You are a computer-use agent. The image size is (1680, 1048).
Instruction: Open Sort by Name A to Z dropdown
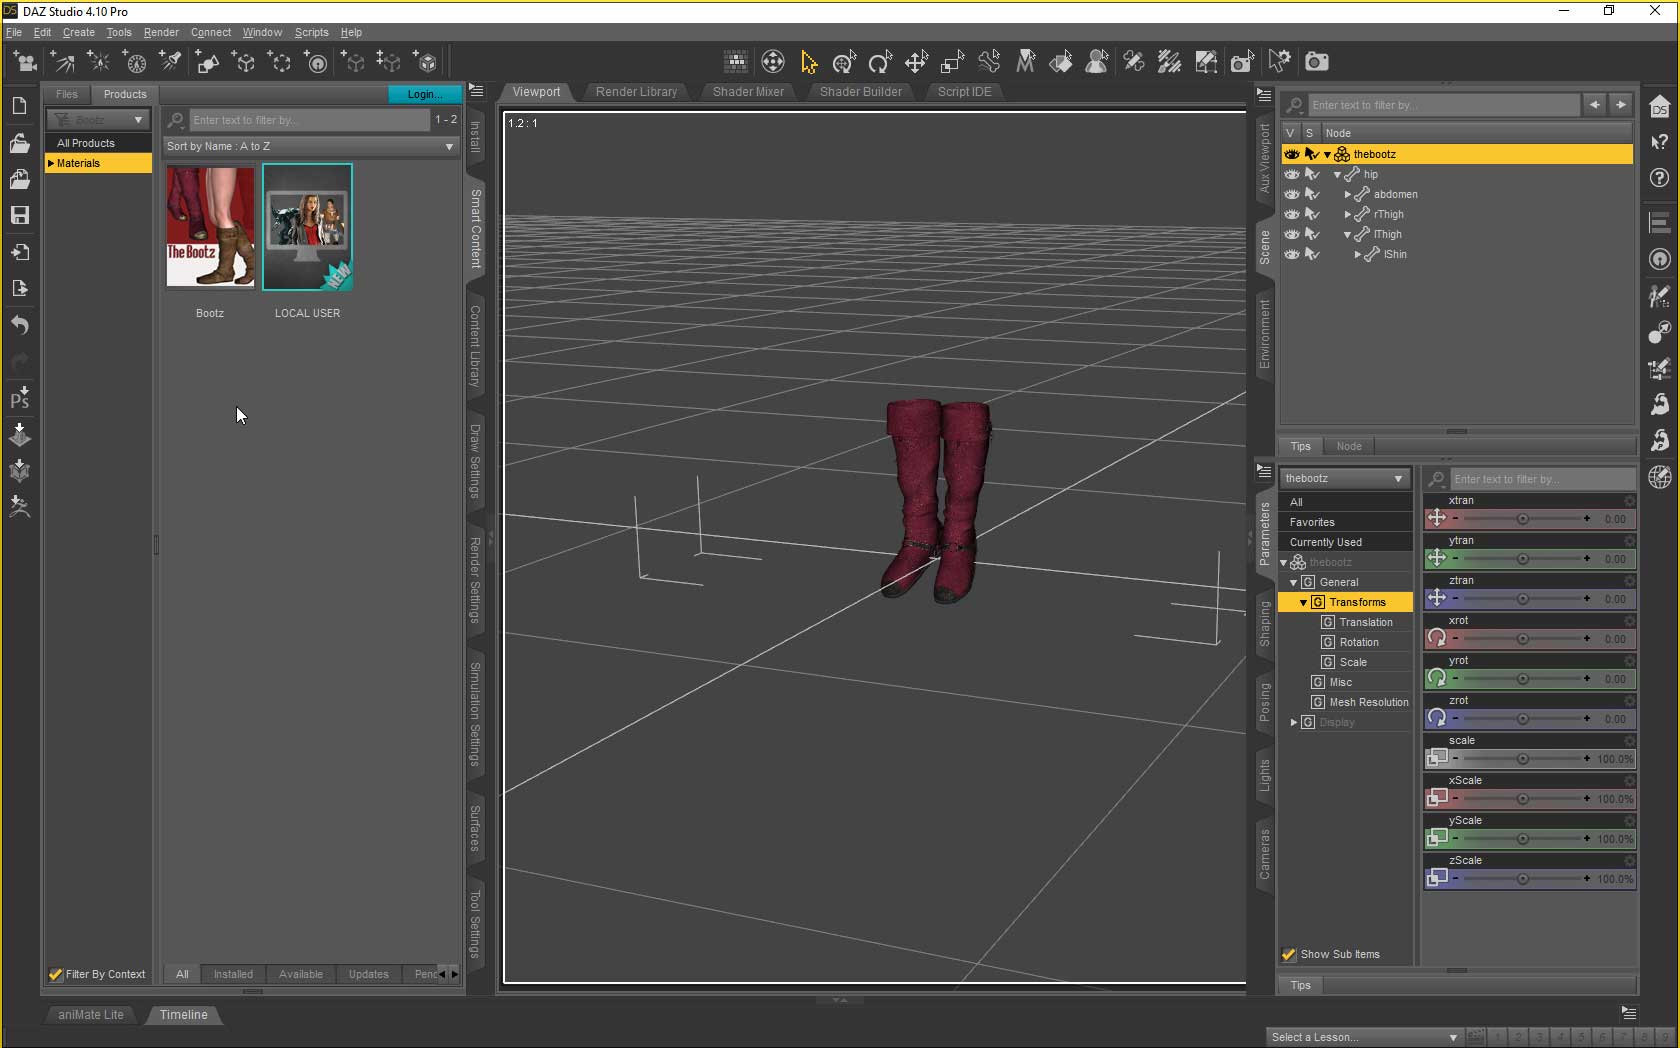pyautogui.click(x=310, y=146)
